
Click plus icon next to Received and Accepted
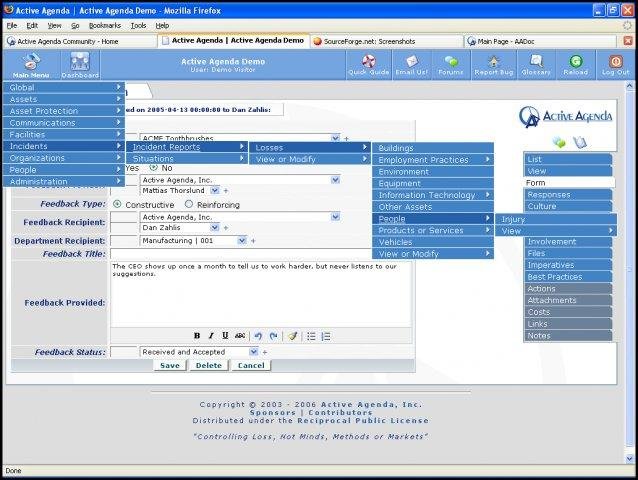click(x=264, y=352)
